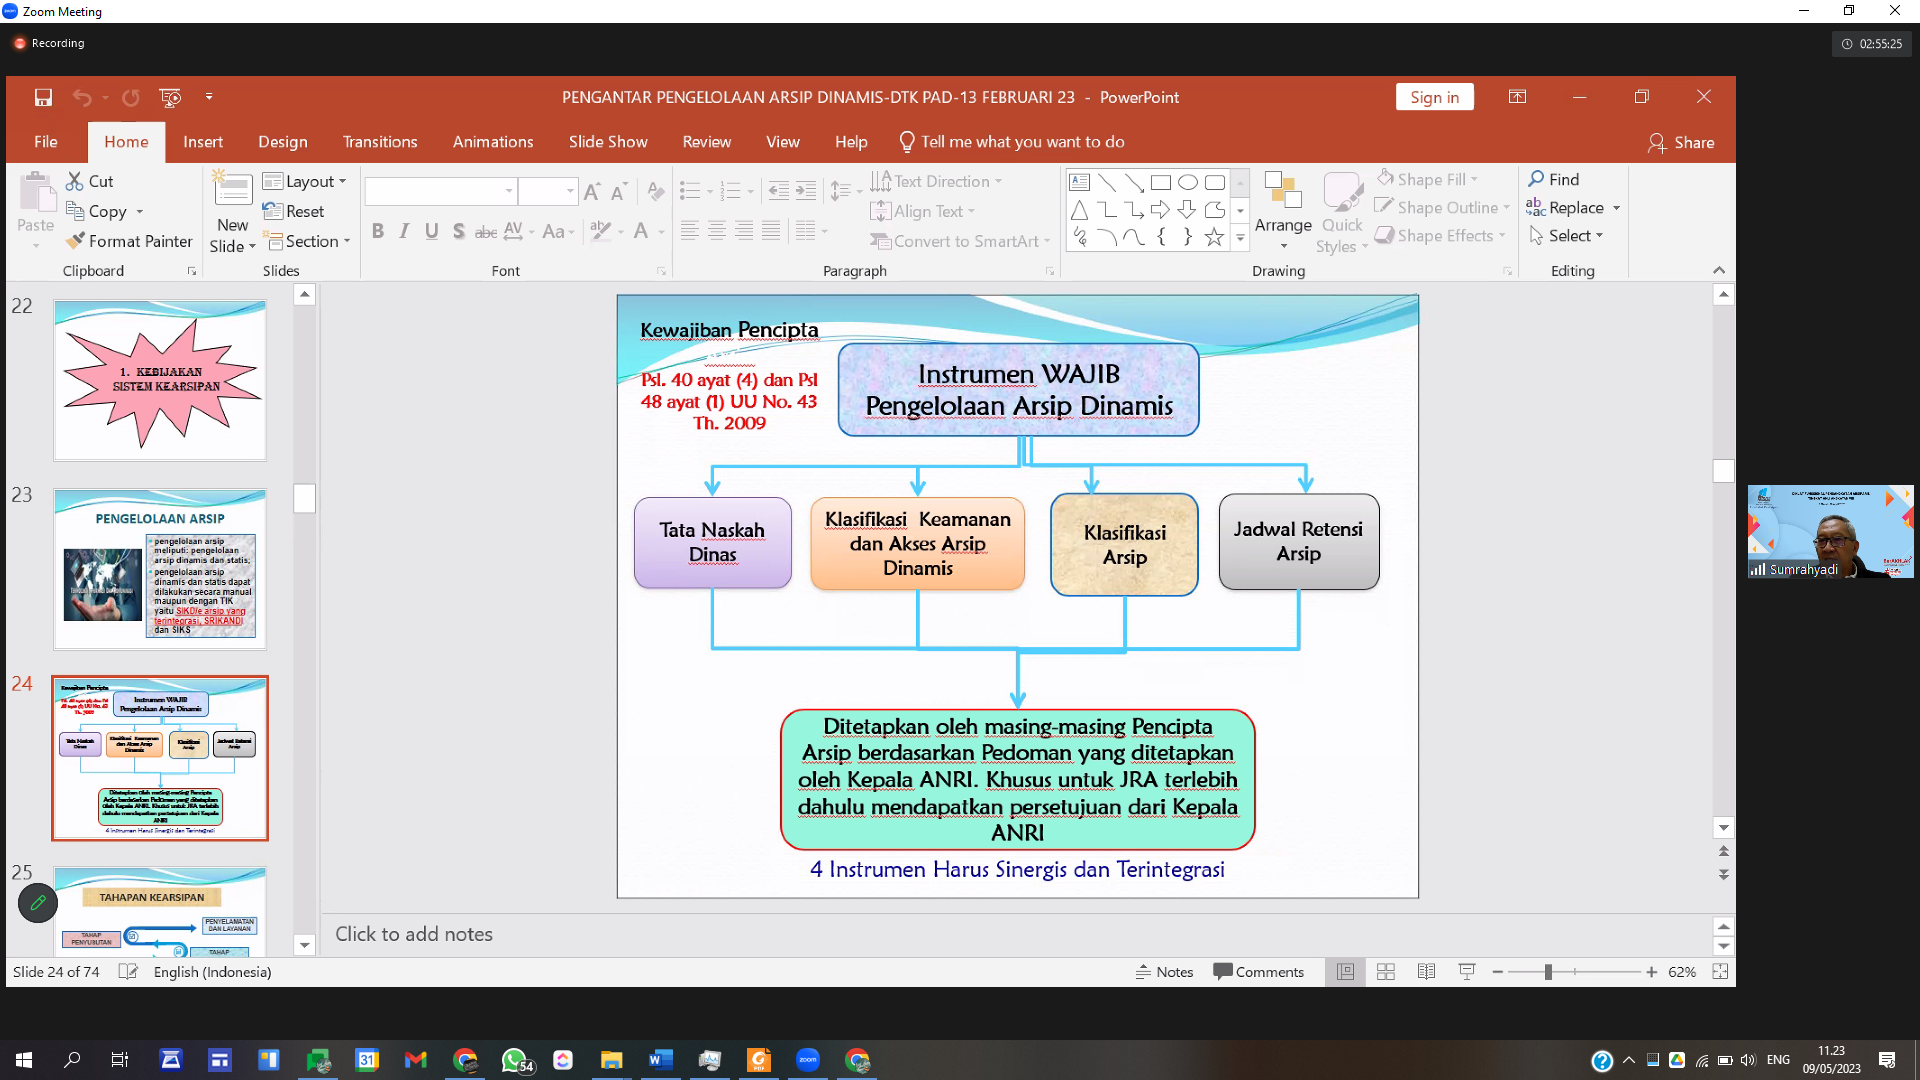Image resolution: width=1920 pixels, height=1080 pixels.
Task: Open Zoom app in Windows taskbar
Action: point(807,1060)
